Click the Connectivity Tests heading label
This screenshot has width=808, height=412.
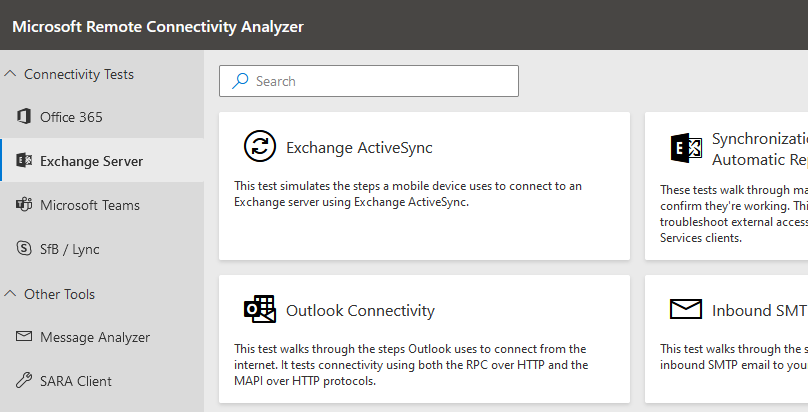[79, 74]
